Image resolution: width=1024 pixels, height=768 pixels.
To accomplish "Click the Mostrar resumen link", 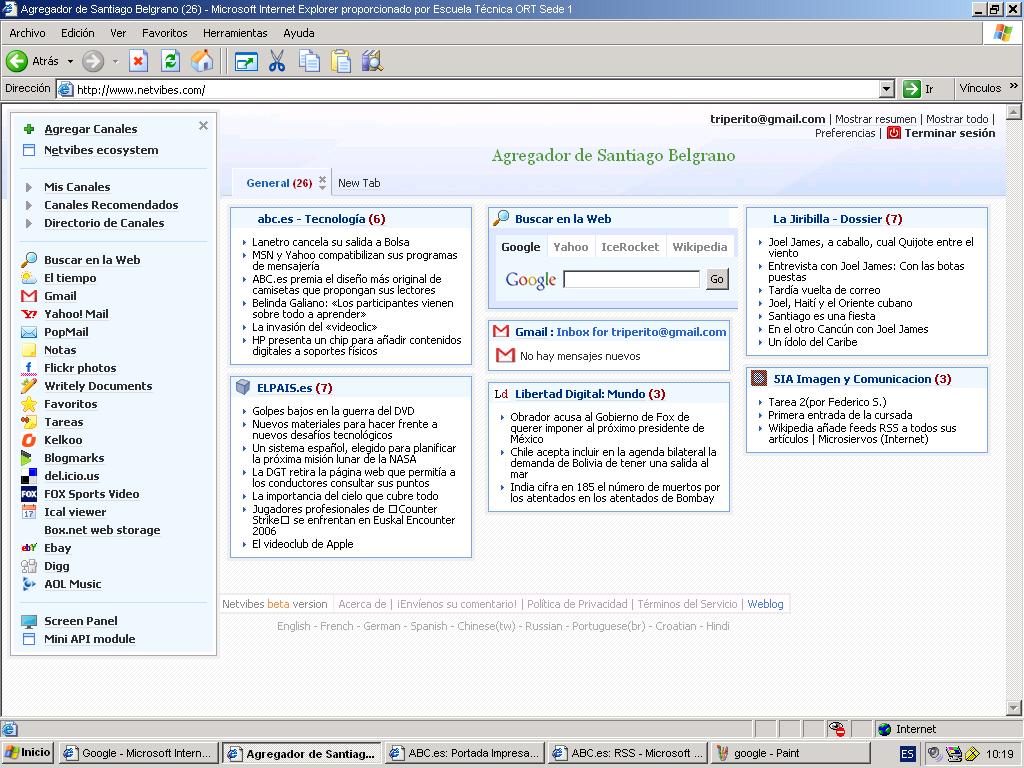I will (x=875, y=119).
